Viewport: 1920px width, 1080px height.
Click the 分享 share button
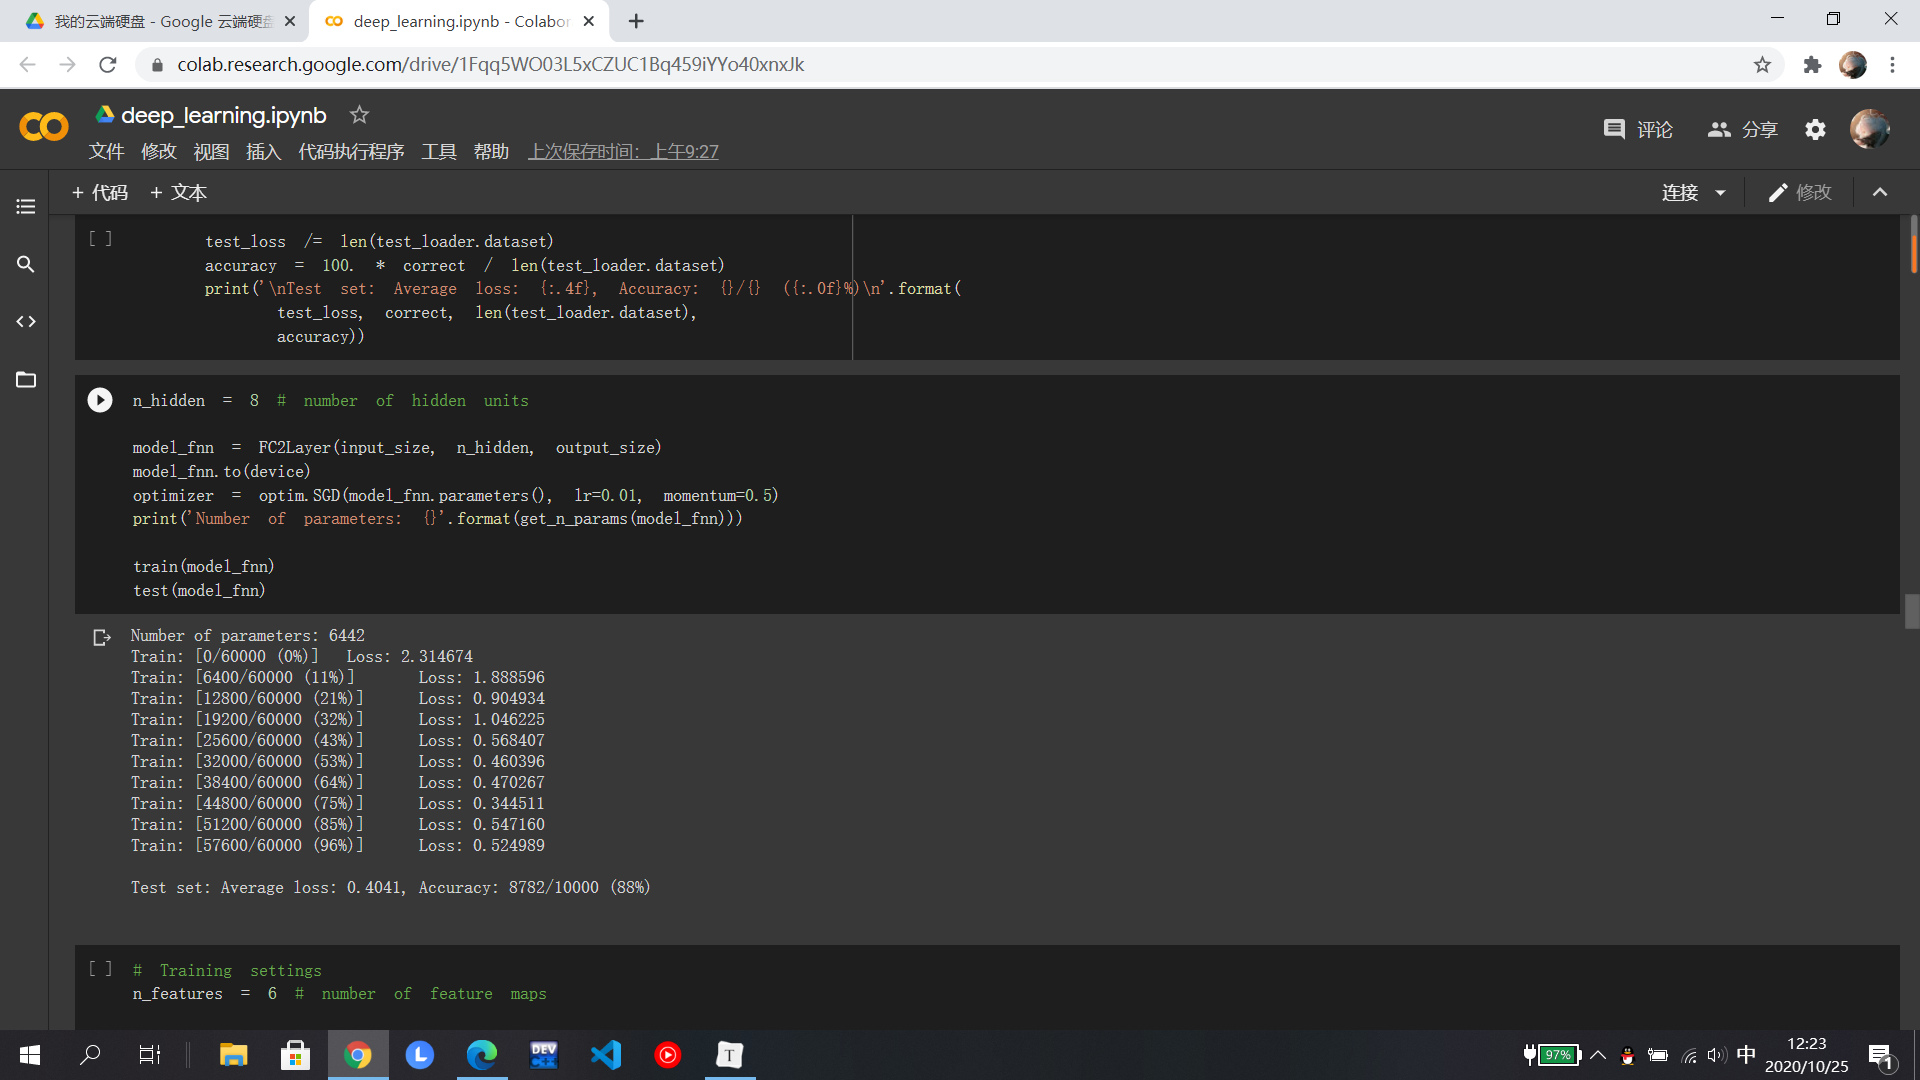point(1743,130)
